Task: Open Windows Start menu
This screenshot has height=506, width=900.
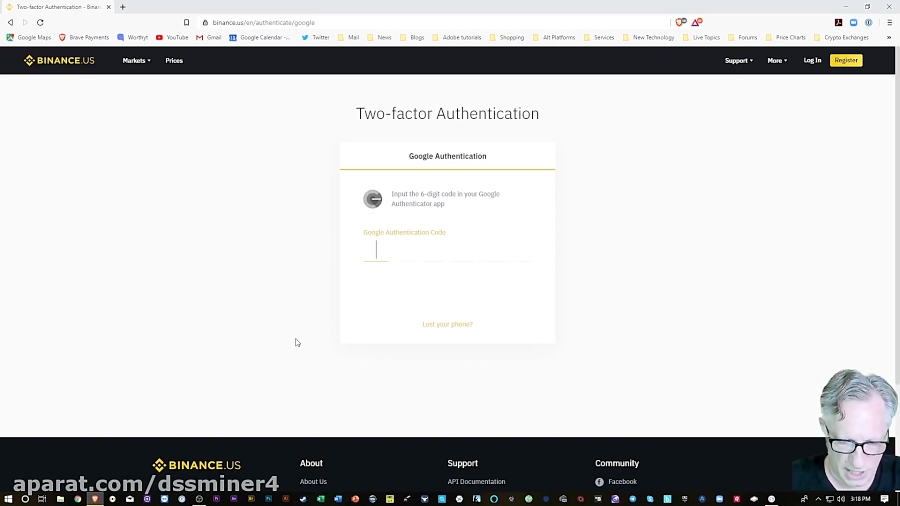Action: (8, 499)
